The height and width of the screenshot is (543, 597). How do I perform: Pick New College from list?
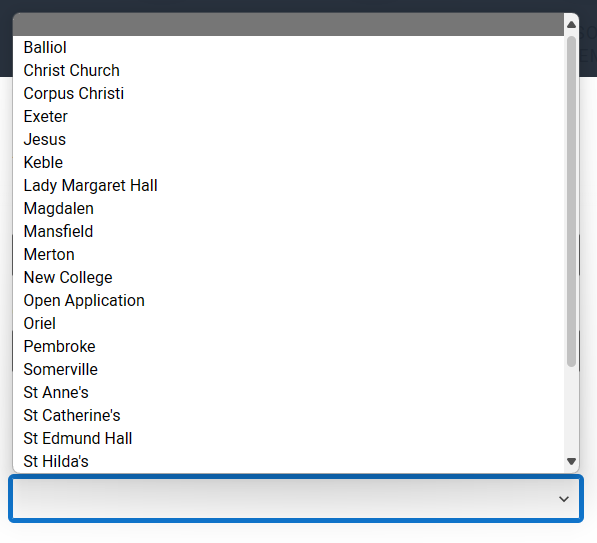click(288, 278)
